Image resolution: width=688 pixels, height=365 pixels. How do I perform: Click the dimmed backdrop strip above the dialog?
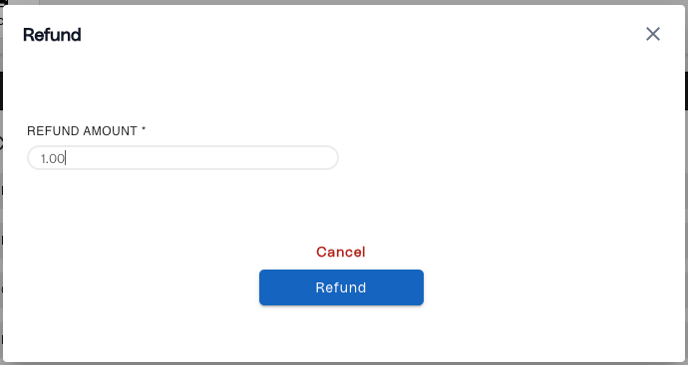(344, 2)
